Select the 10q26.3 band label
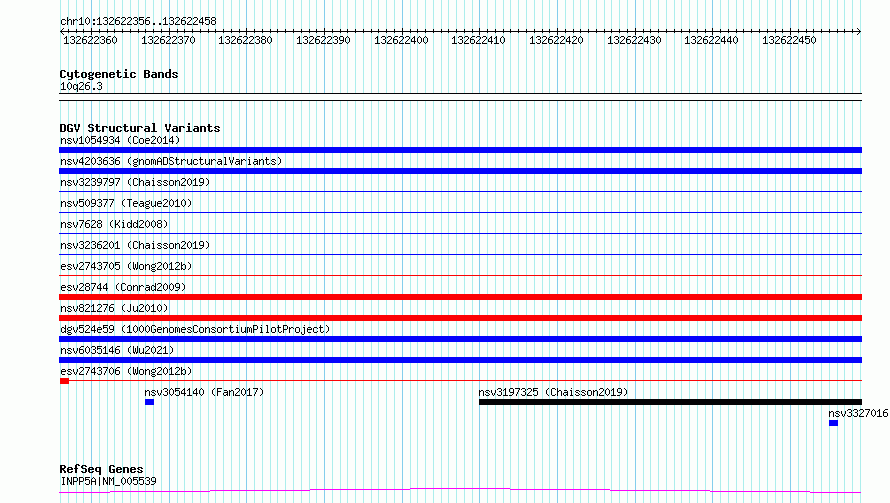This screenshot has width=890, height=503. (81, 86)
